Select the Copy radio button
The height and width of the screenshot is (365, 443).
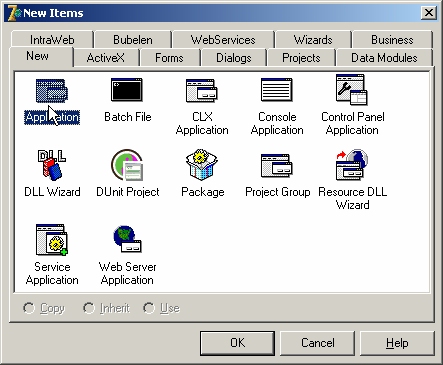click(44, 308)
